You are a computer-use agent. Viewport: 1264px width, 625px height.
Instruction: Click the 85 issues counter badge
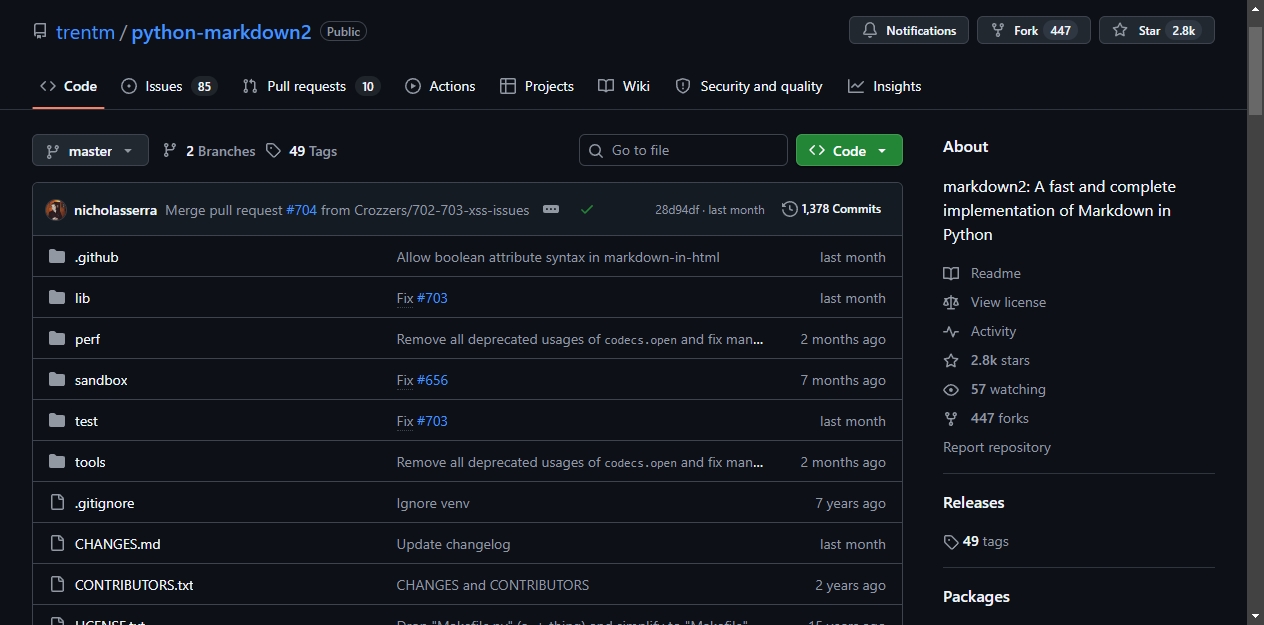point(204,86)
